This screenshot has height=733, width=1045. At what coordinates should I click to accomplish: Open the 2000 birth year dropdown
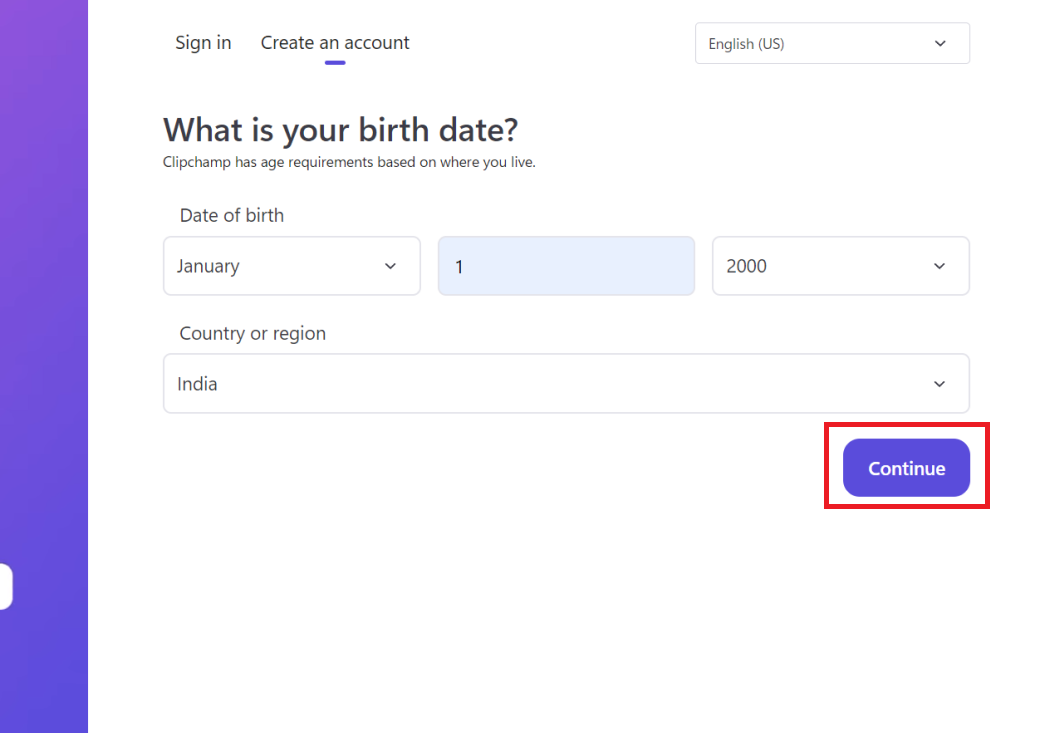[x=830, y=266]
